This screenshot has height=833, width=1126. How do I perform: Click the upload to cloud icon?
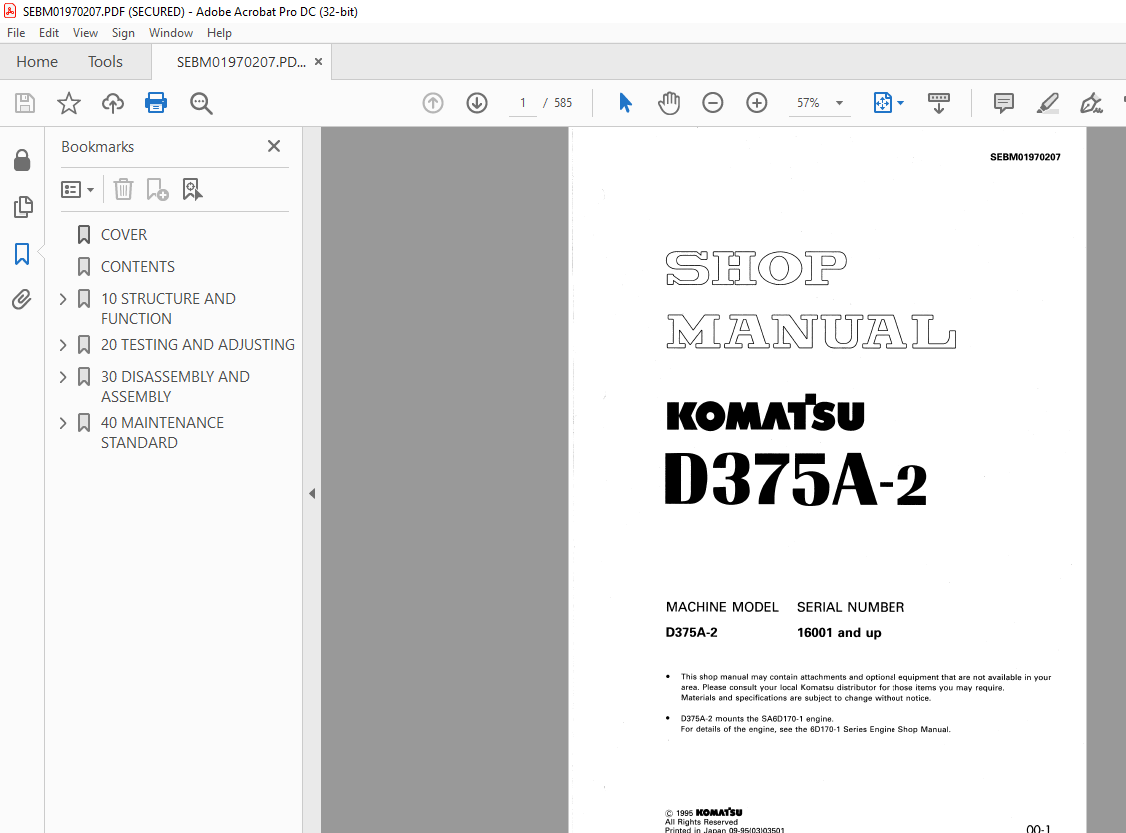click(113, 103)
